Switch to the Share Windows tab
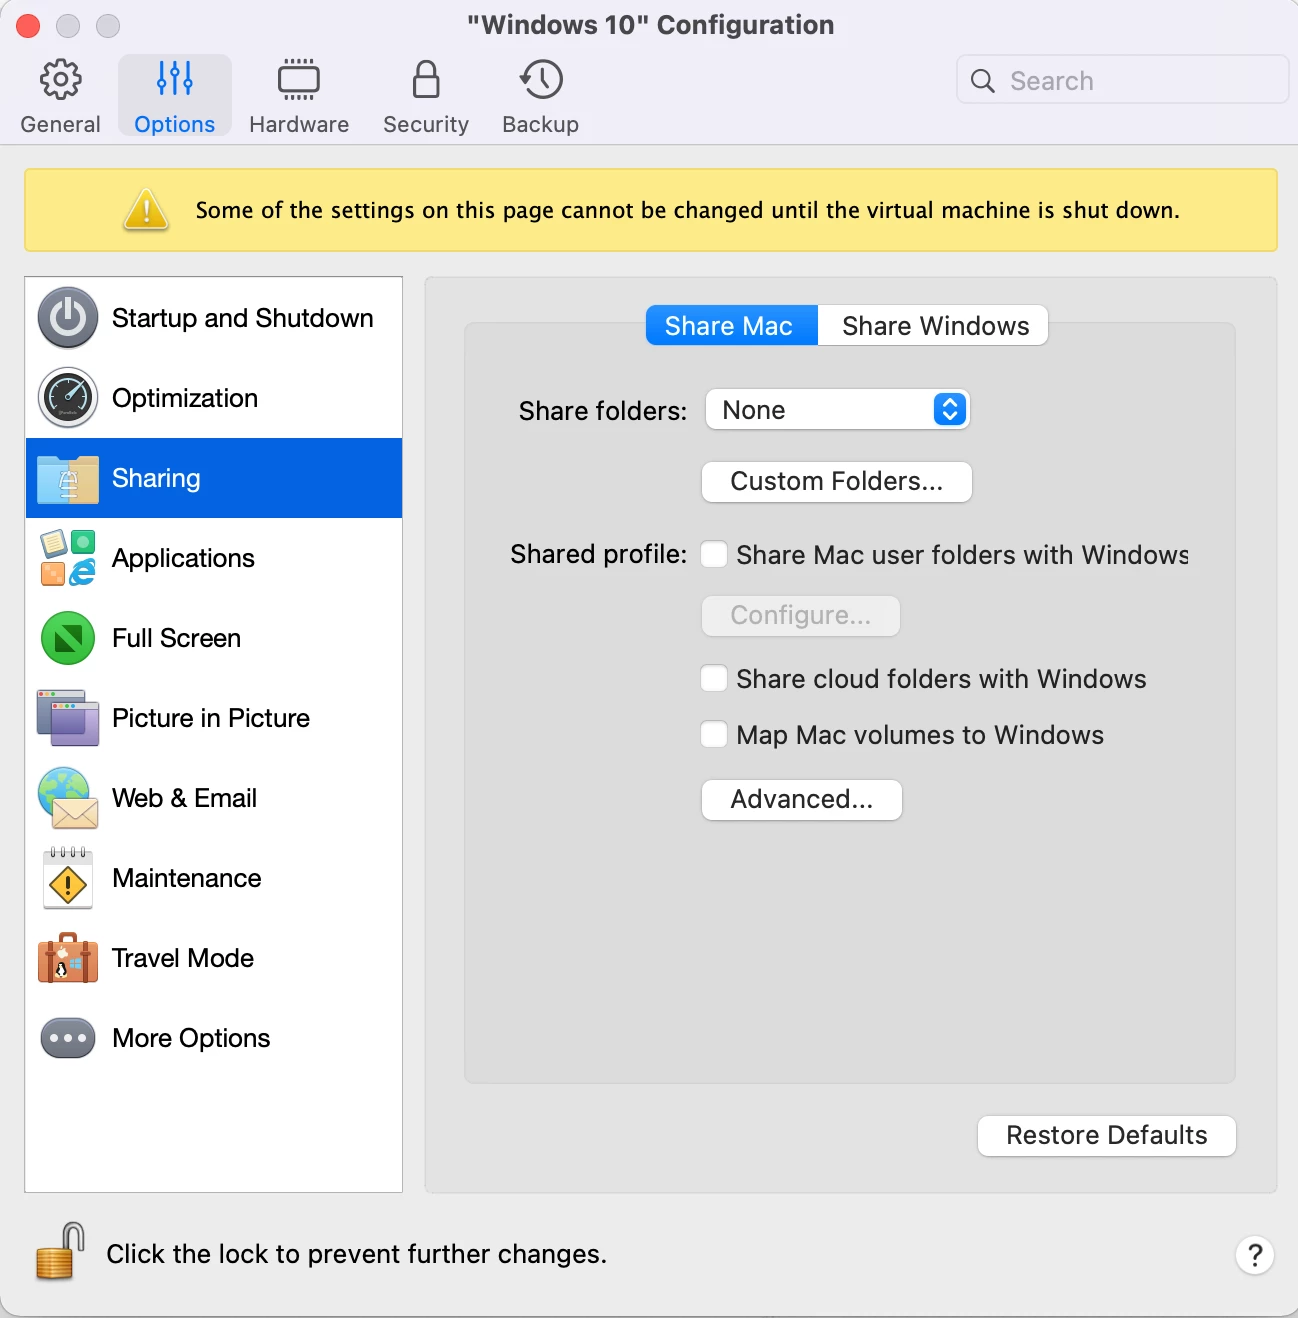This screenshot has height=1318, width=1298. (934, 326)
